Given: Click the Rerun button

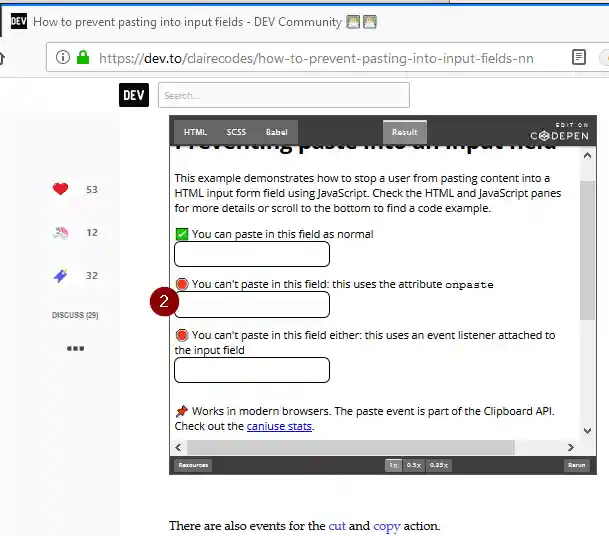Looking at the screenshot, I should [576, 465].
